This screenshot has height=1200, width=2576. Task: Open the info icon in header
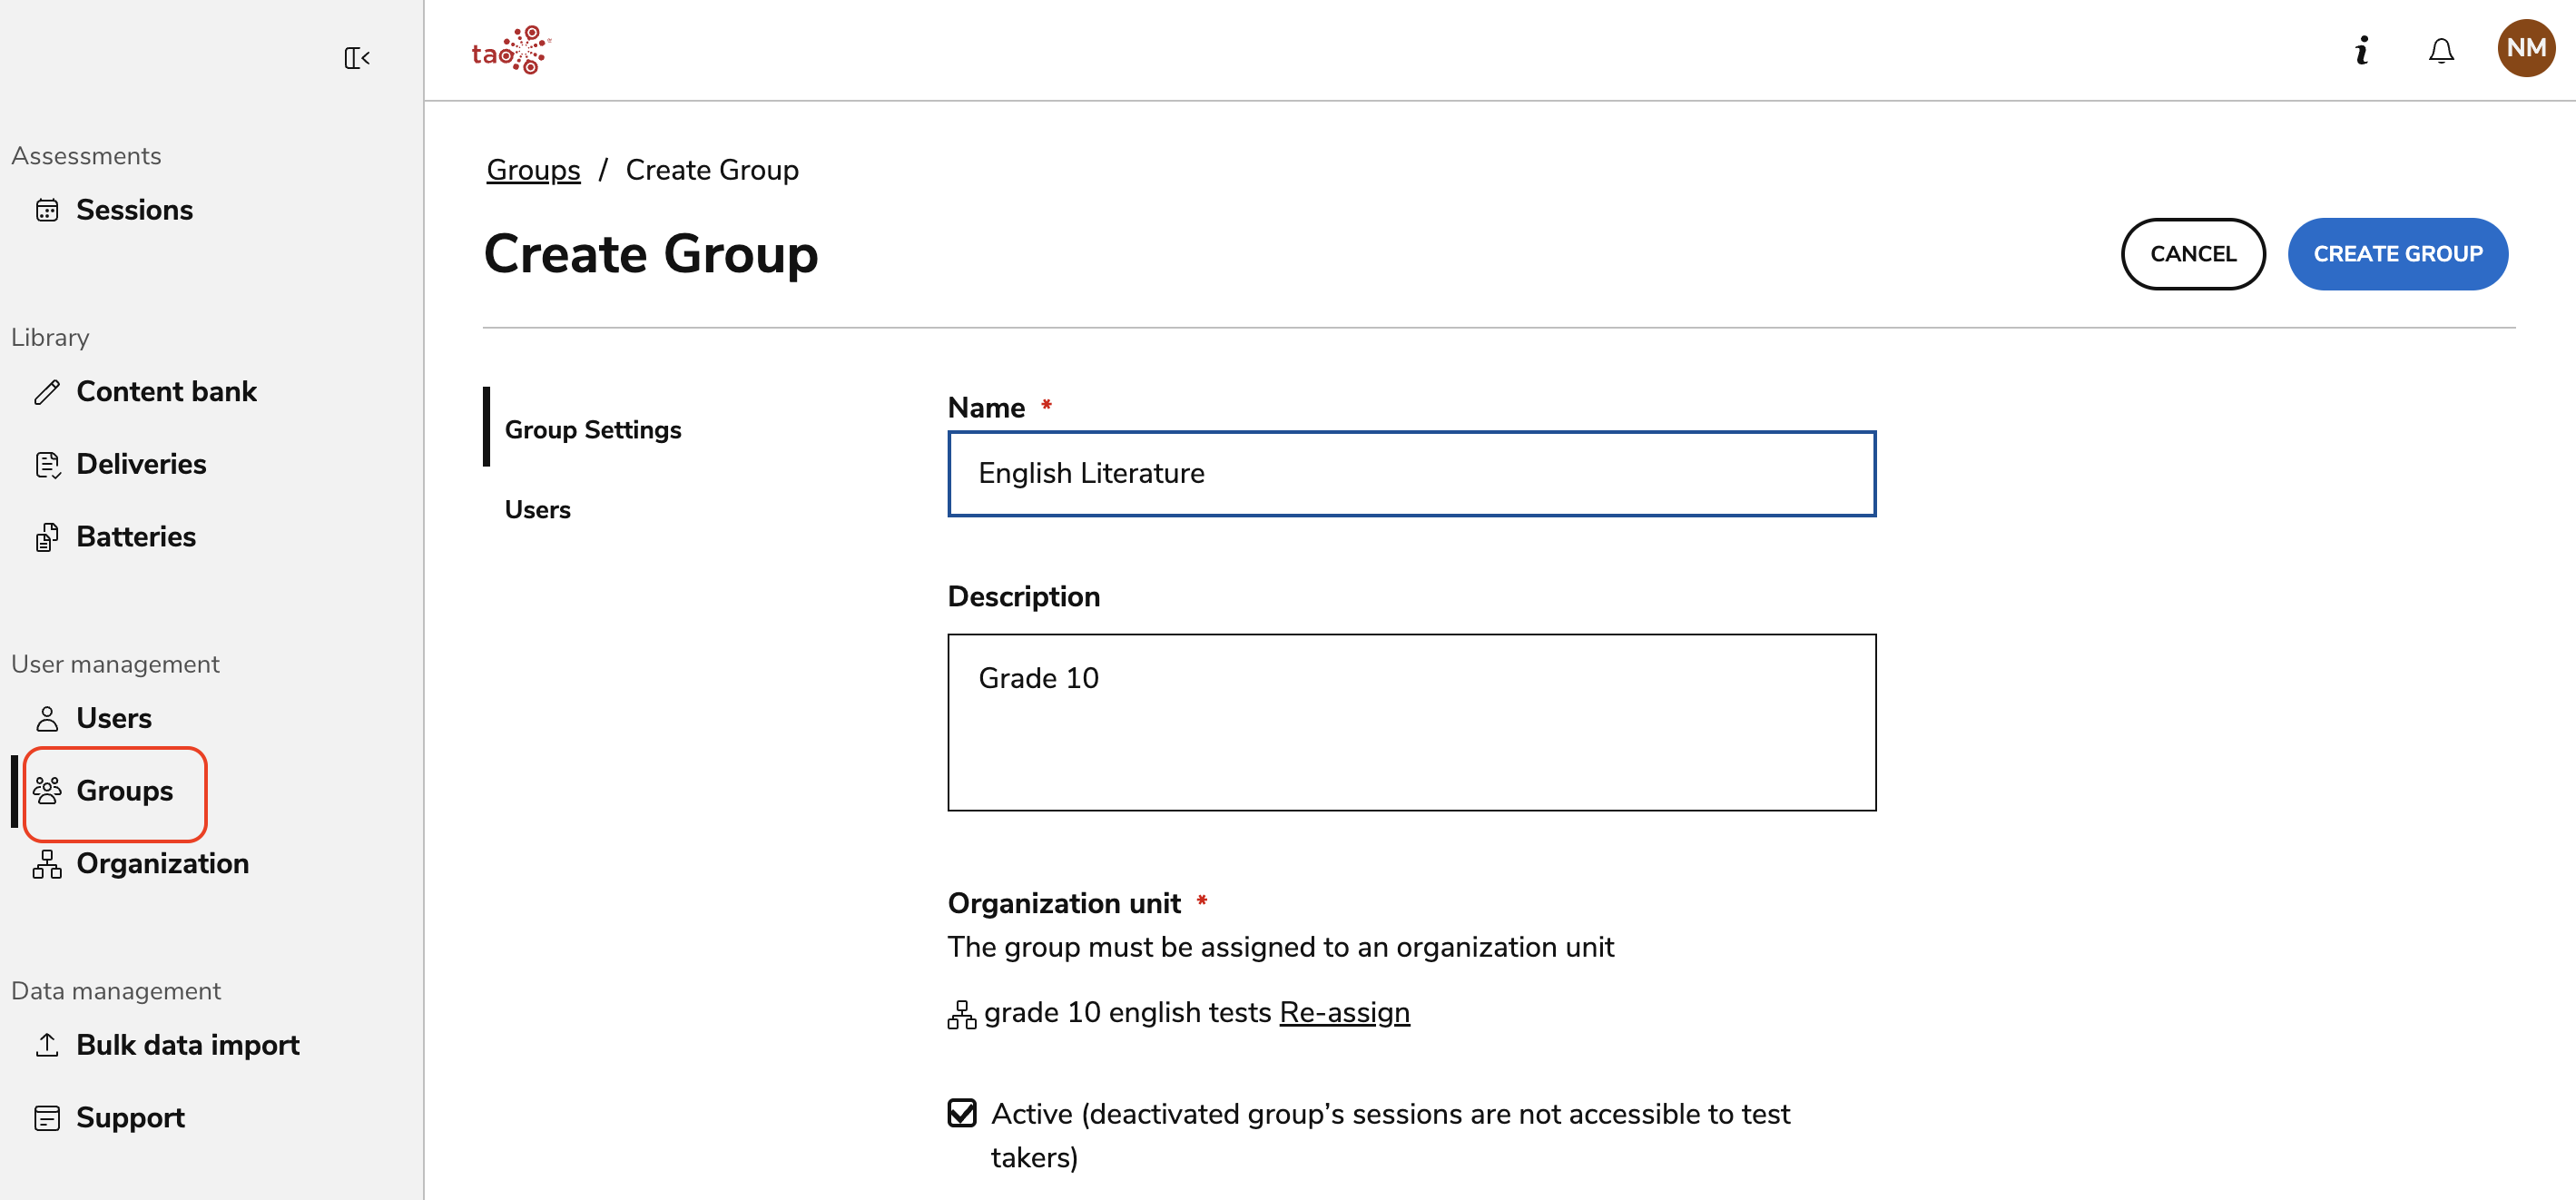2361,50
